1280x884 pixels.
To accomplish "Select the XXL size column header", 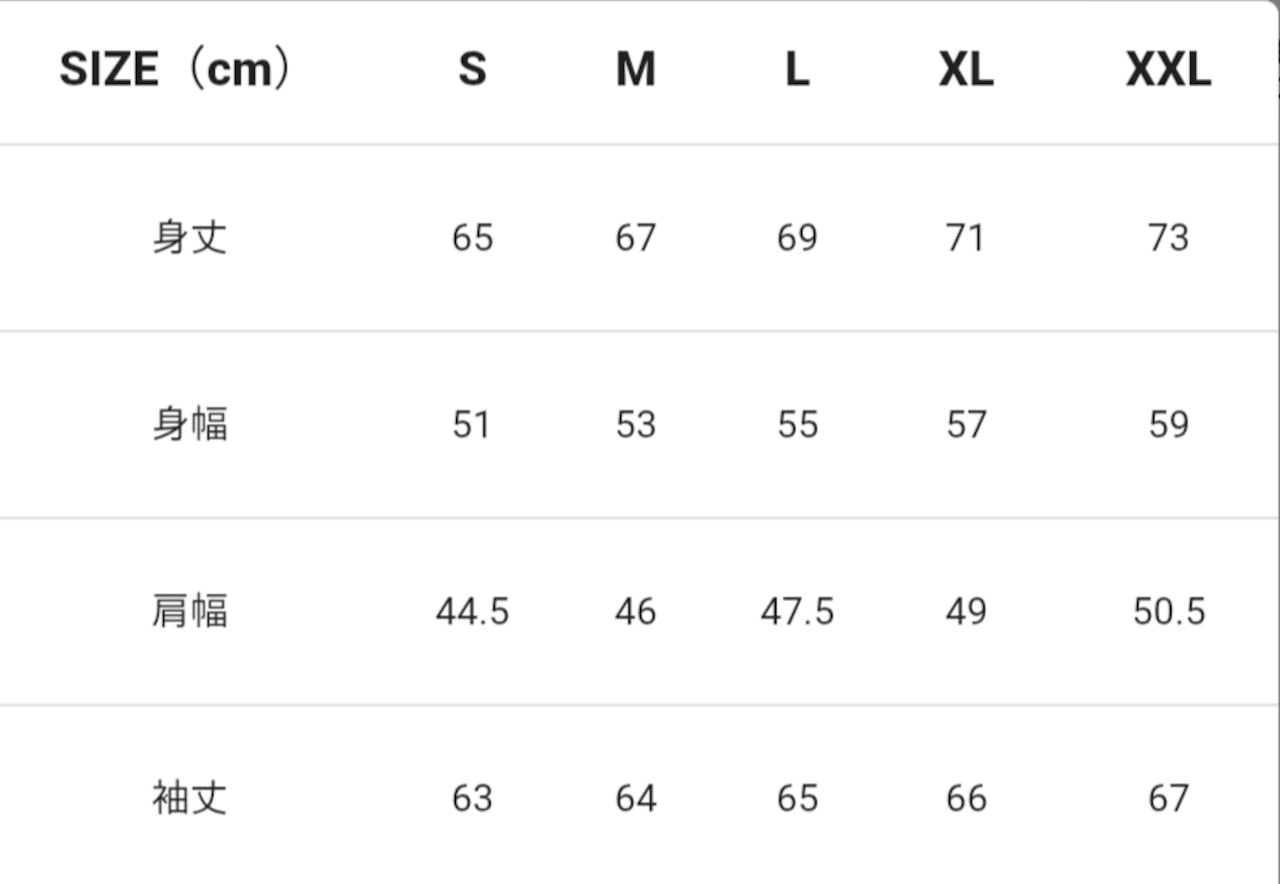I will pyautogui.click(x=1168, y=70).
